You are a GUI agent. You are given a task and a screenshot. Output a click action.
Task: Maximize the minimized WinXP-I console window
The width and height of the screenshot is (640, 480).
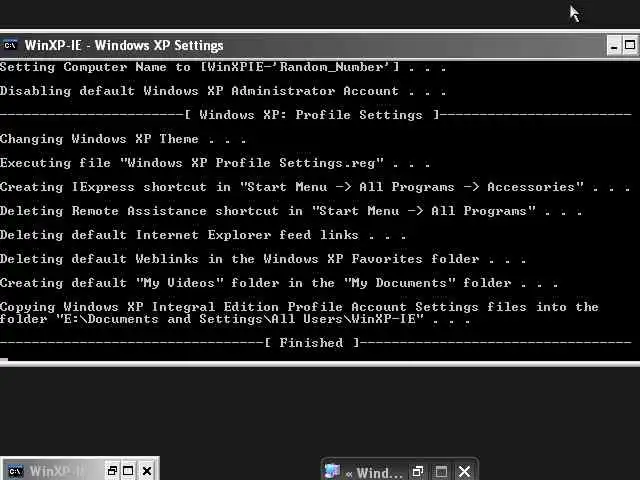coord(128,471)
